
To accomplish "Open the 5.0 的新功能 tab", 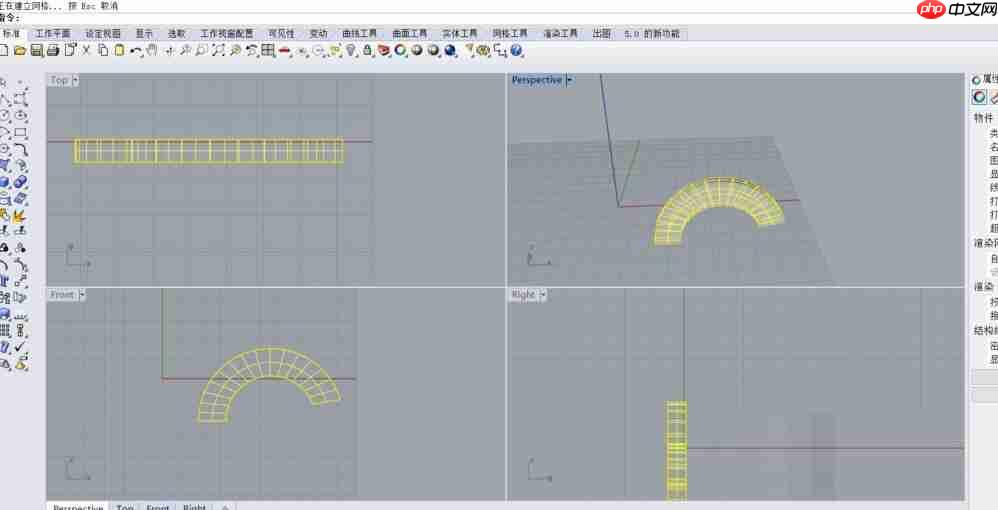I will pyautogui.click(x=652, y=34).
